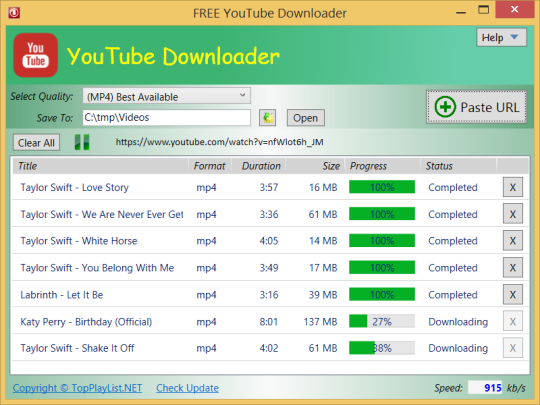Click the Save To path field
Screen dimensions: 540x405
click(x=167, y=117)
